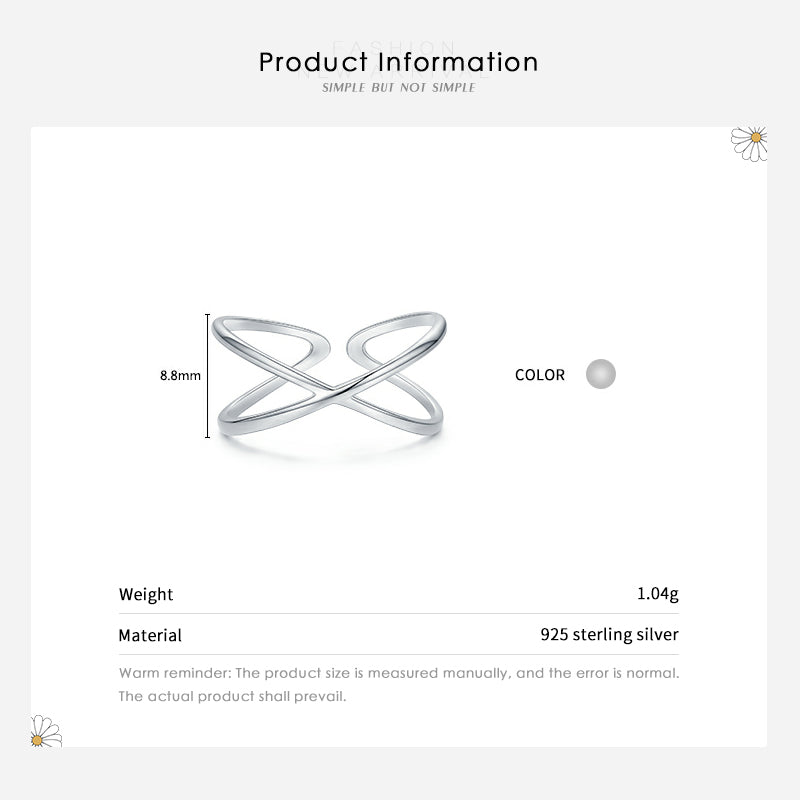Click the "Material" row label
This screenshot has height=800, width=800.
(x=150, y=635)
